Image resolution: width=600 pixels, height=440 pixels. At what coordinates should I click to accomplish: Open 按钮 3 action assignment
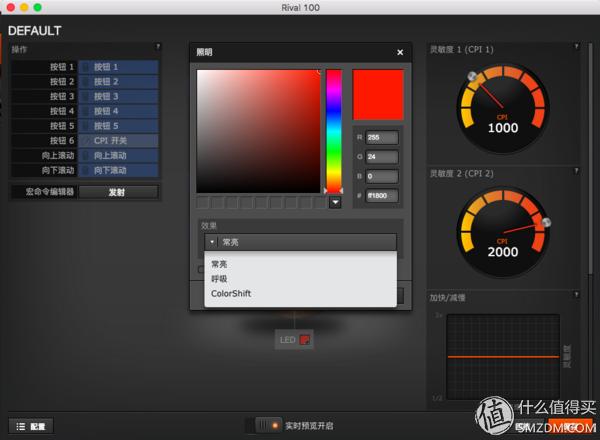pyautogui.click(x=118, y=96)
